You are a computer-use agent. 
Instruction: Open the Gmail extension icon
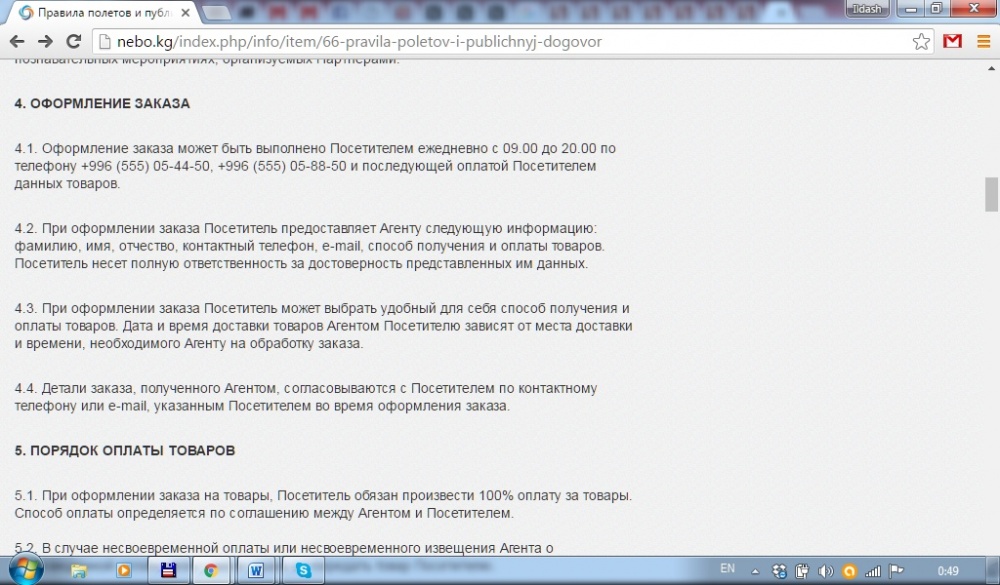point(952,41)
